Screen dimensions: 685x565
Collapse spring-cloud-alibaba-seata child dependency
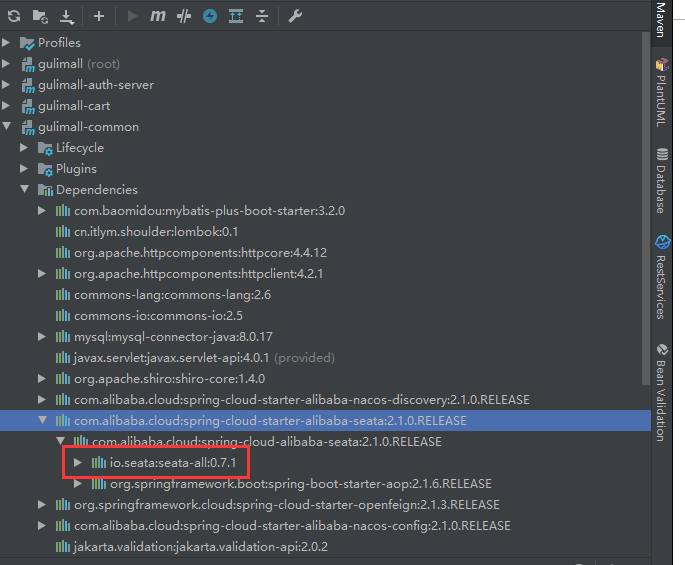(60, 441)
